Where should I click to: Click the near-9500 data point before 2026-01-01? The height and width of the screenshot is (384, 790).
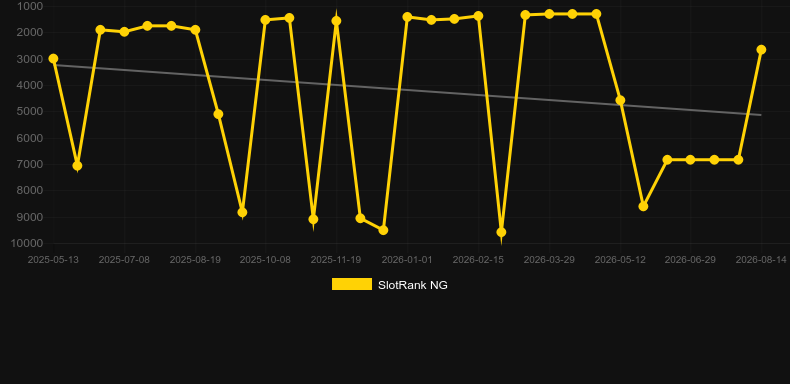[383, 230]
